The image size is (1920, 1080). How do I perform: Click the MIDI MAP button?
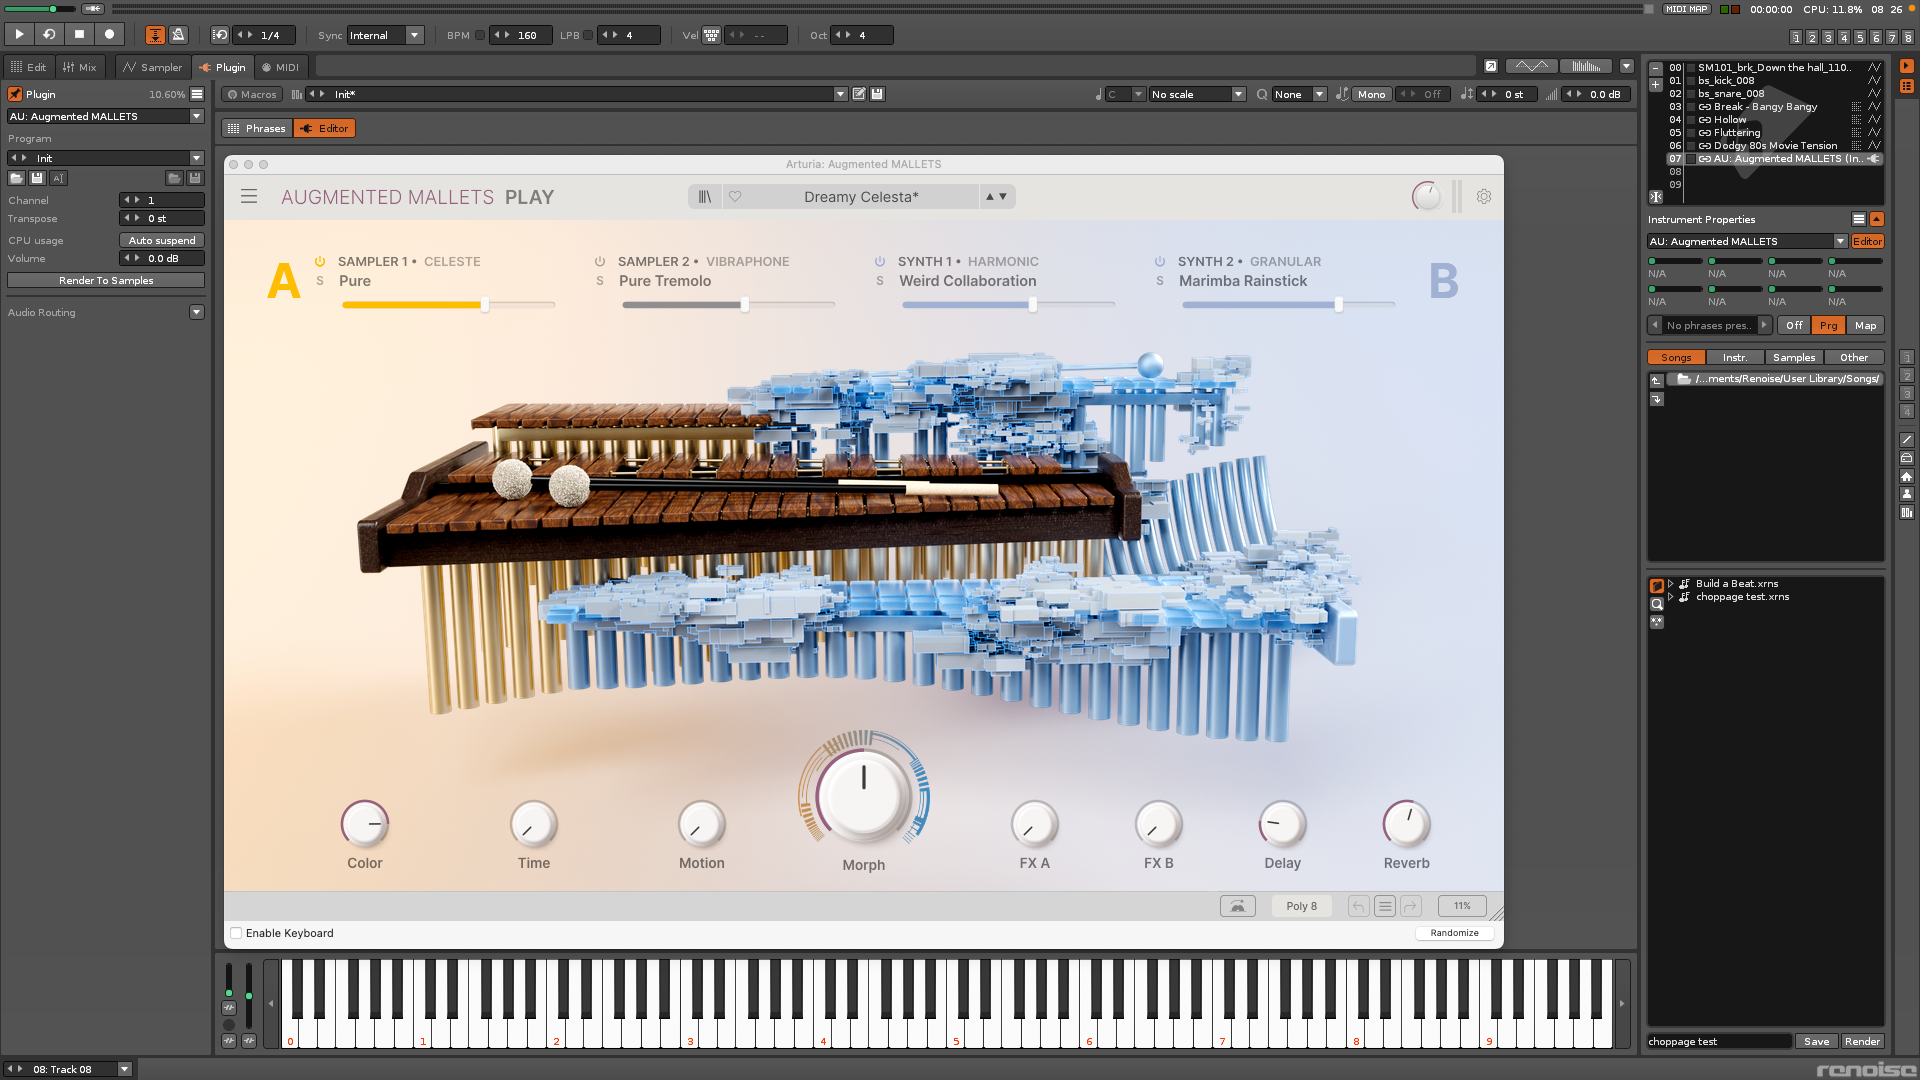pos(1687,9)
